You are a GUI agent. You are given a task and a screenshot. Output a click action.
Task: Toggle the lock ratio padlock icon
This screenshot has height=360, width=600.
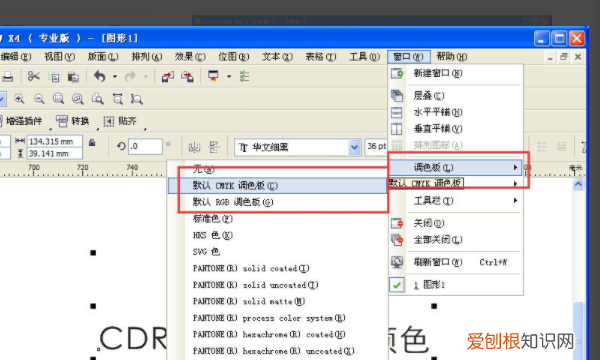92,143
